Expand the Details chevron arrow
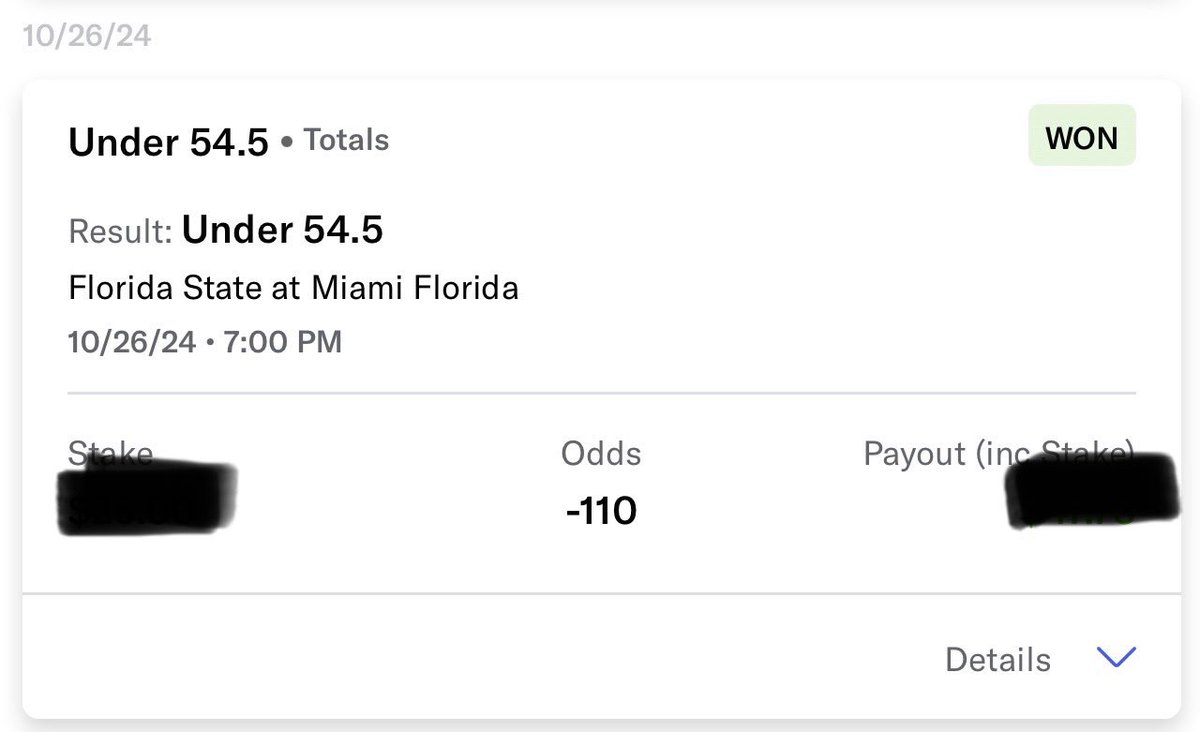1200x732 pixels. [1116, 657]
